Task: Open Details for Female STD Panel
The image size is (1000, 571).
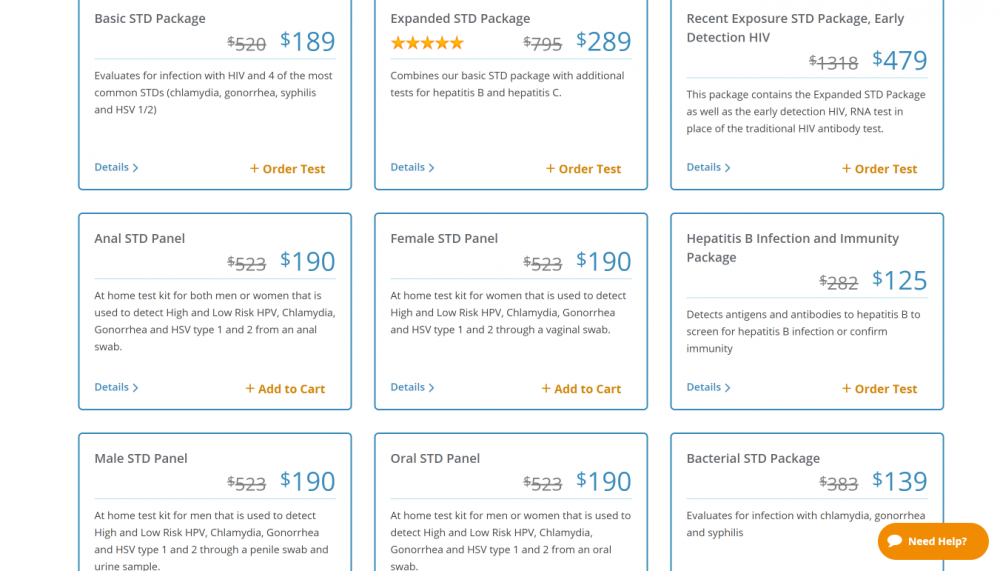Action: click(412, 387)
